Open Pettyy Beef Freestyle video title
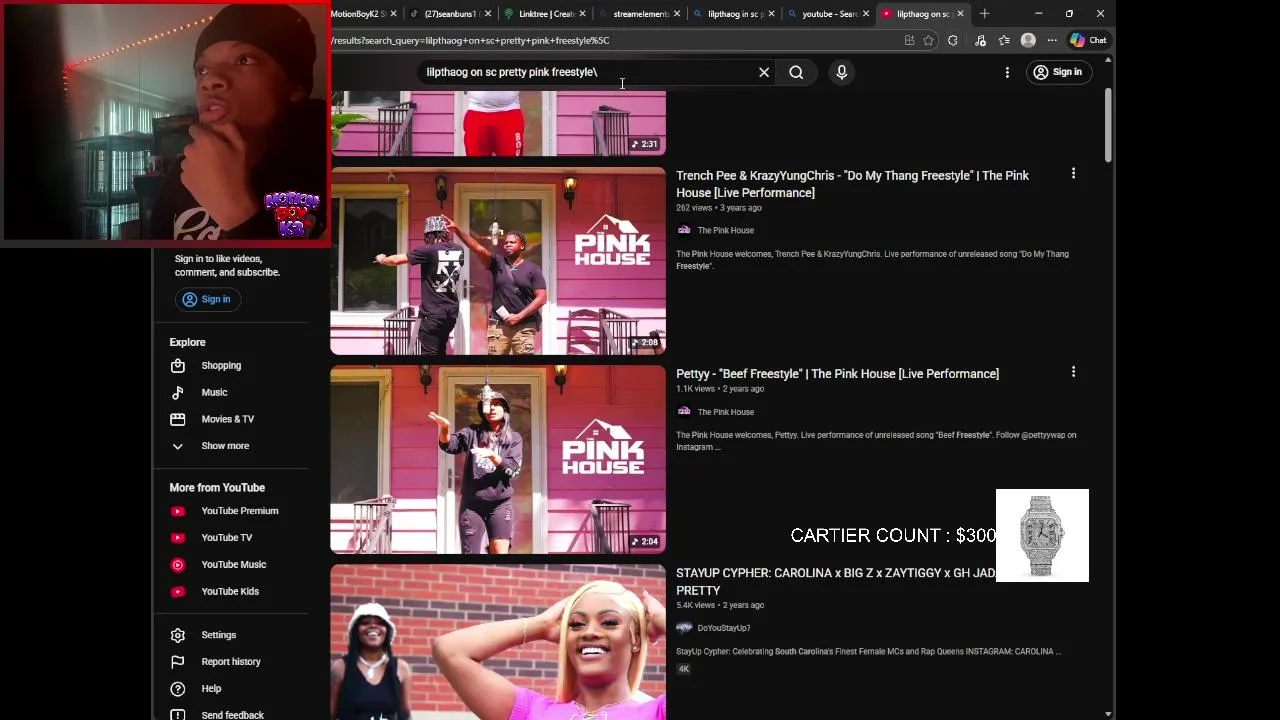The height and width of the screenshot is (720, 1280). pyautogui.click(x=837, y=374)
